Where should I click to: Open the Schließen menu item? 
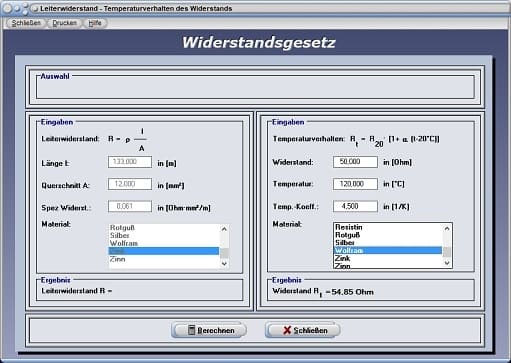pyautogui.click(x=26, y=23)
